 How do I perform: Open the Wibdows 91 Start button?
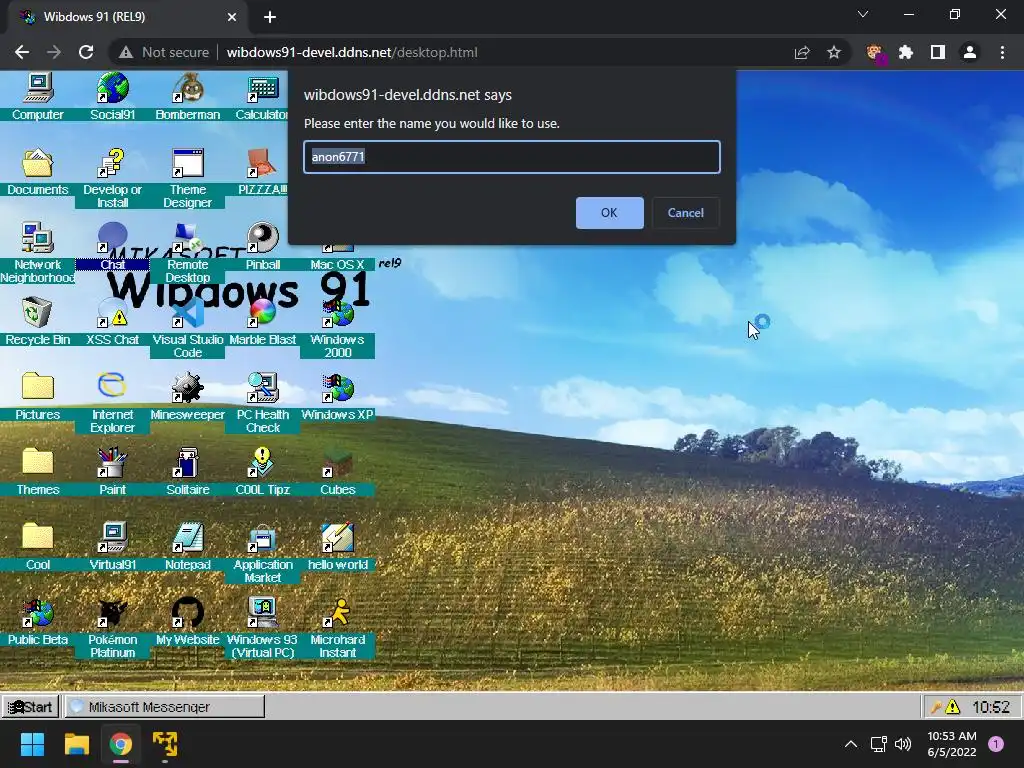(31, 707)
